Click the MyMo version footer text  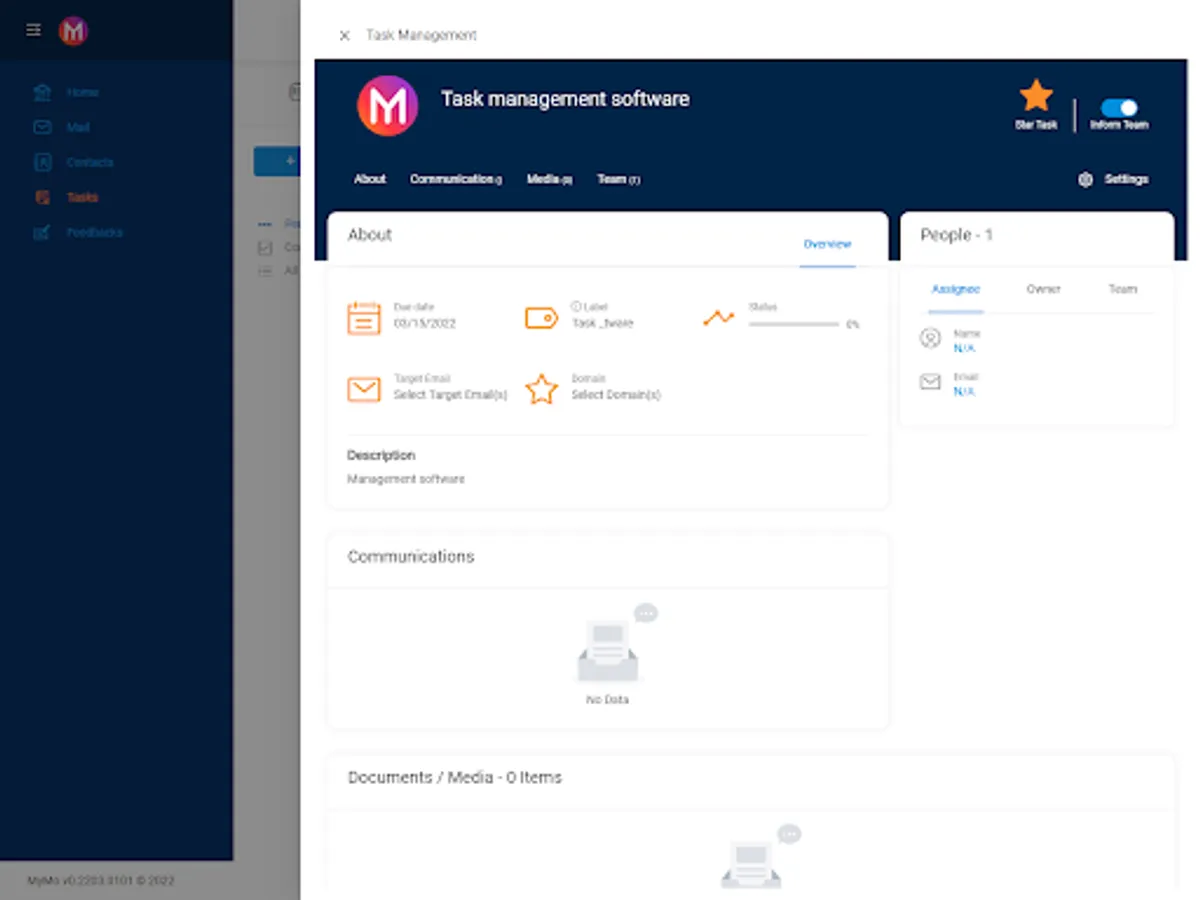101,881
